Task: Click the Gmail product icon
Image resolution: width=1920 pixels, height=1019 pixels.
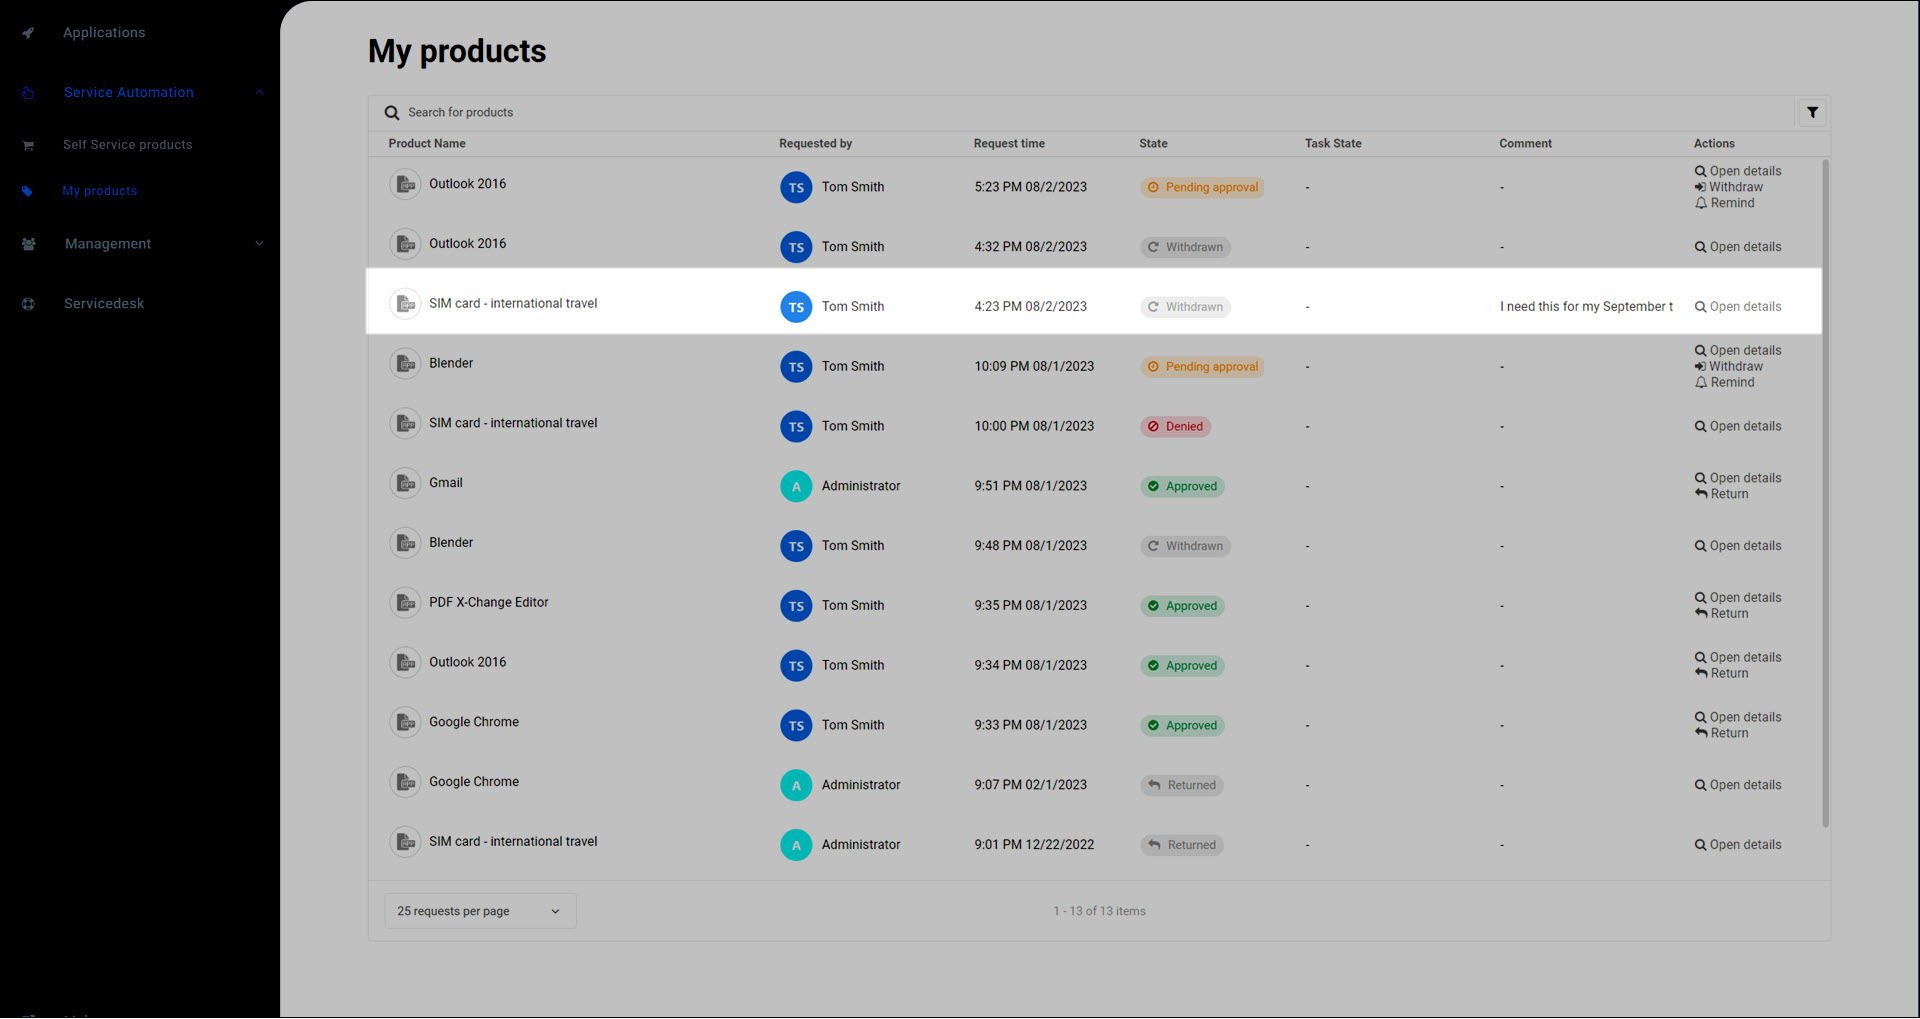Action: [x=405, y=483]
